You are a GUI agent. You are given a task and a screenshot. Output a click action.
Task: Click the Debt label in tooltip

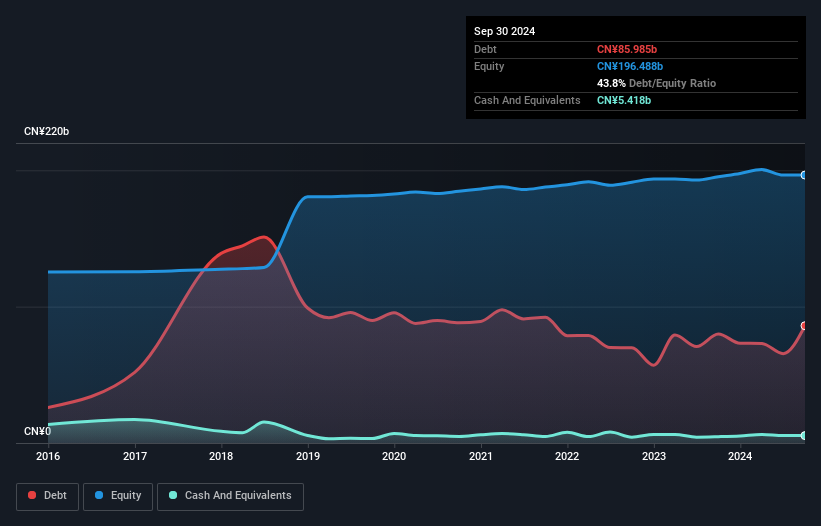485,49
